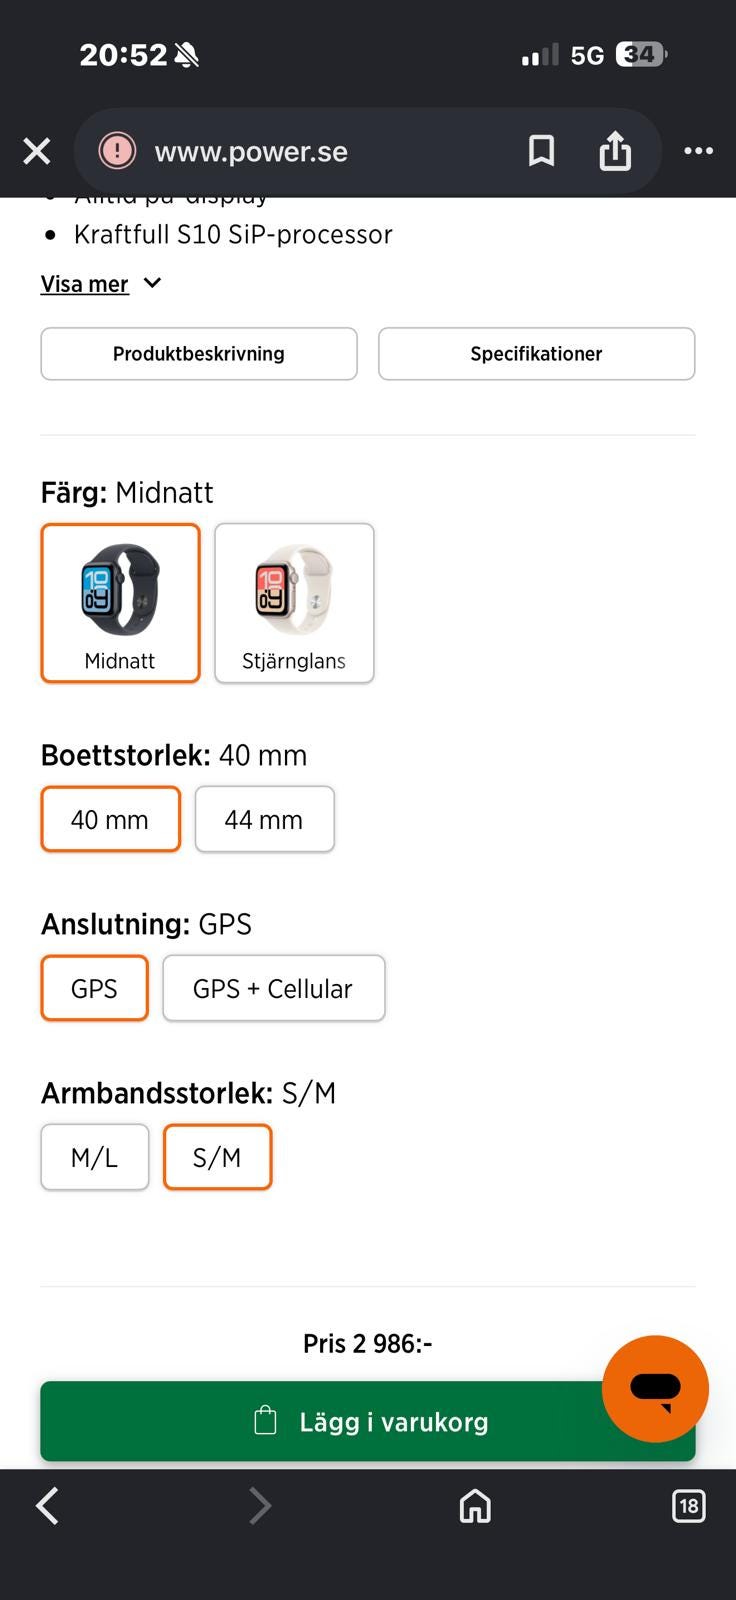Go to the browser home icon
Image resolution: width=736 pixels, height=1600 pixels.
475,1505
